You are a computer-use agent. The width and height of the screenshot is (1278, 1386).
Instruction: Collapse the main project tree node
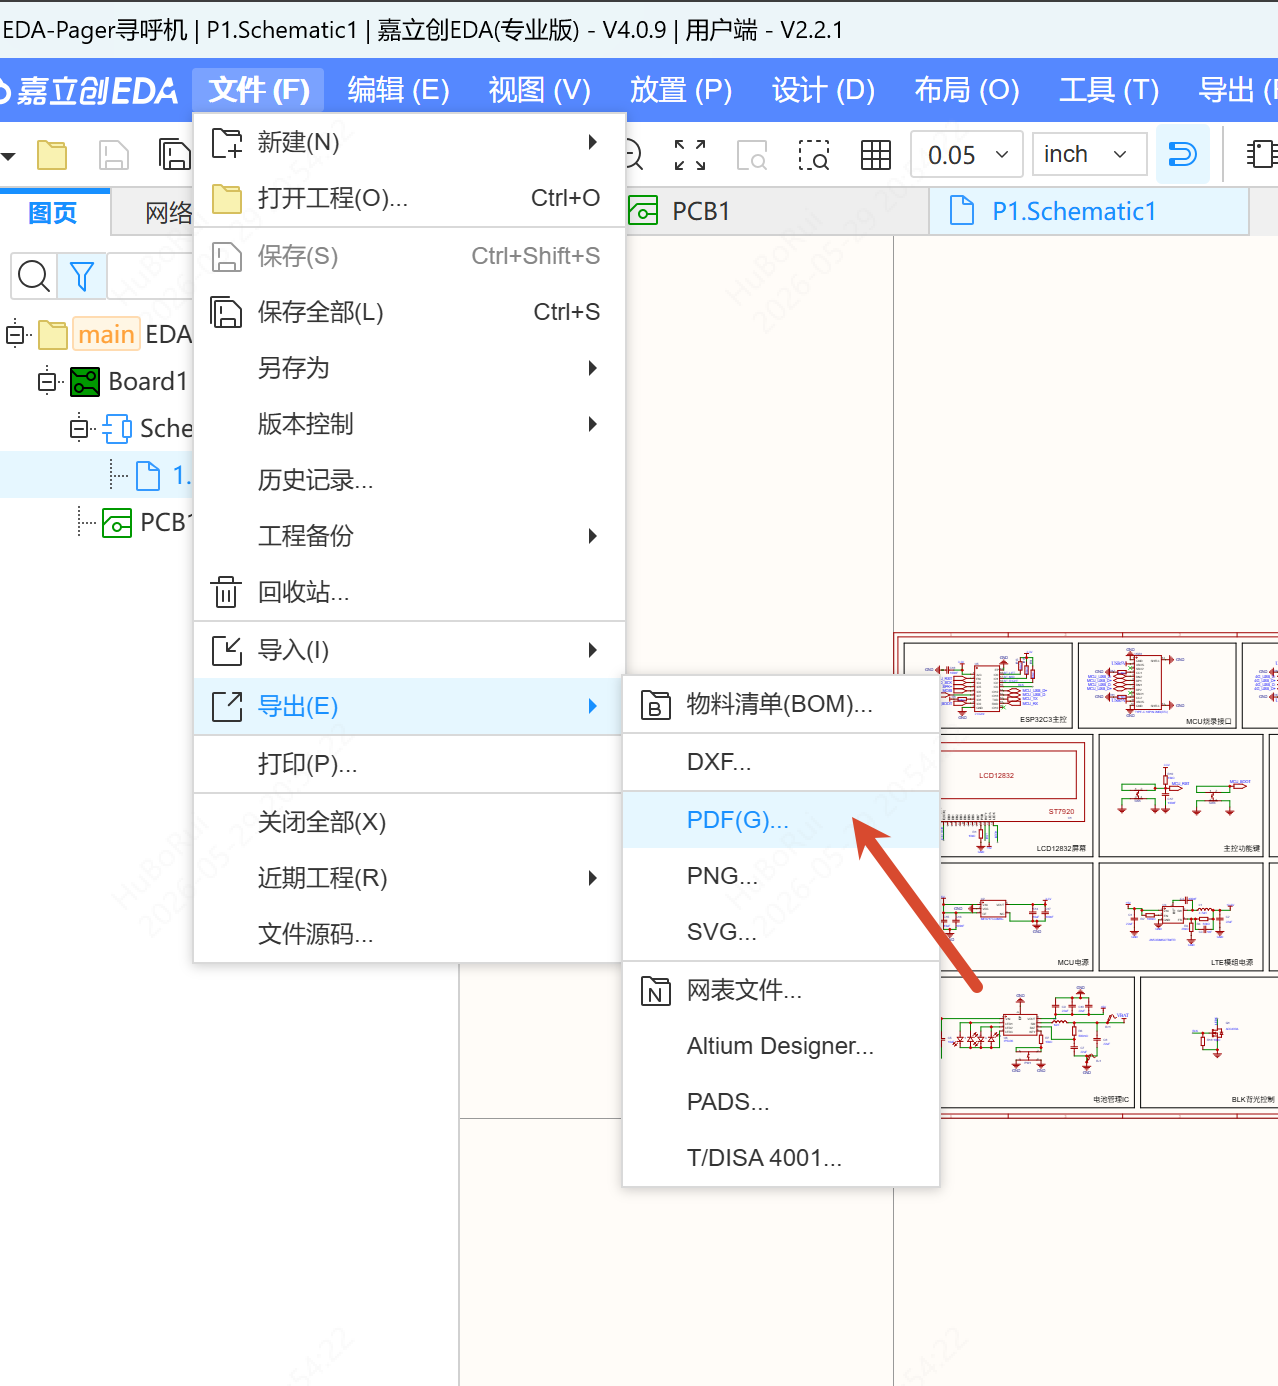point(15,334)
